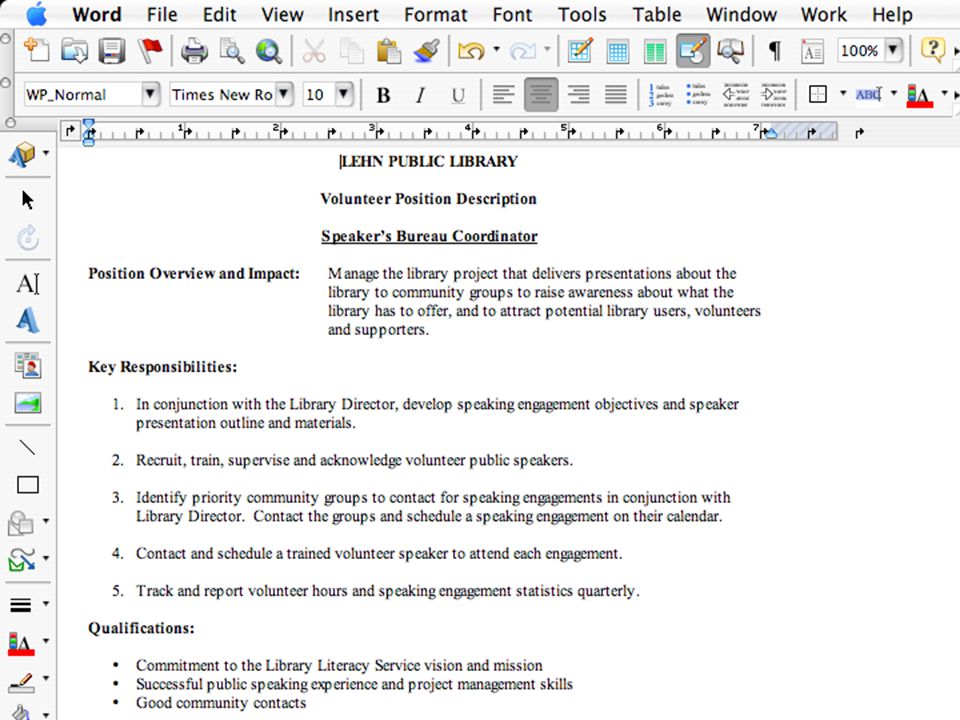Click the Copy icon

351,50
